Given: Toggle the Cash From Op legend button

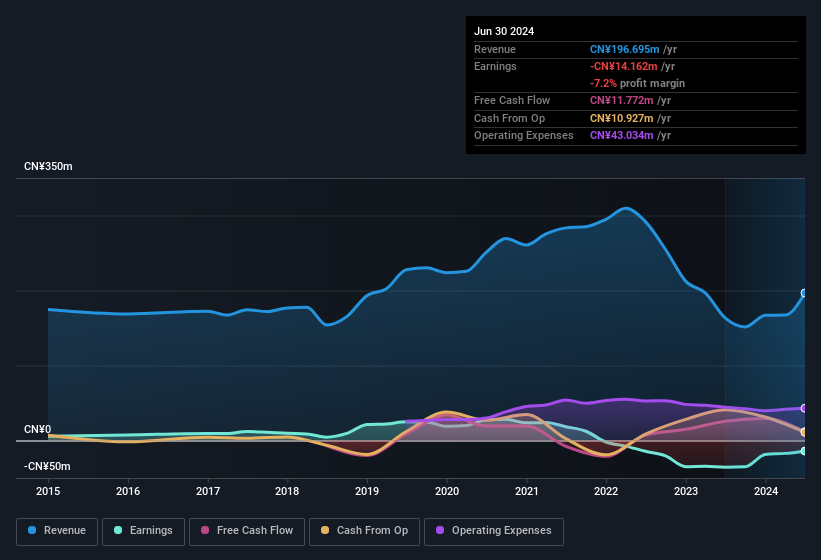Looking at the screenshot, I should click(364, 531).
